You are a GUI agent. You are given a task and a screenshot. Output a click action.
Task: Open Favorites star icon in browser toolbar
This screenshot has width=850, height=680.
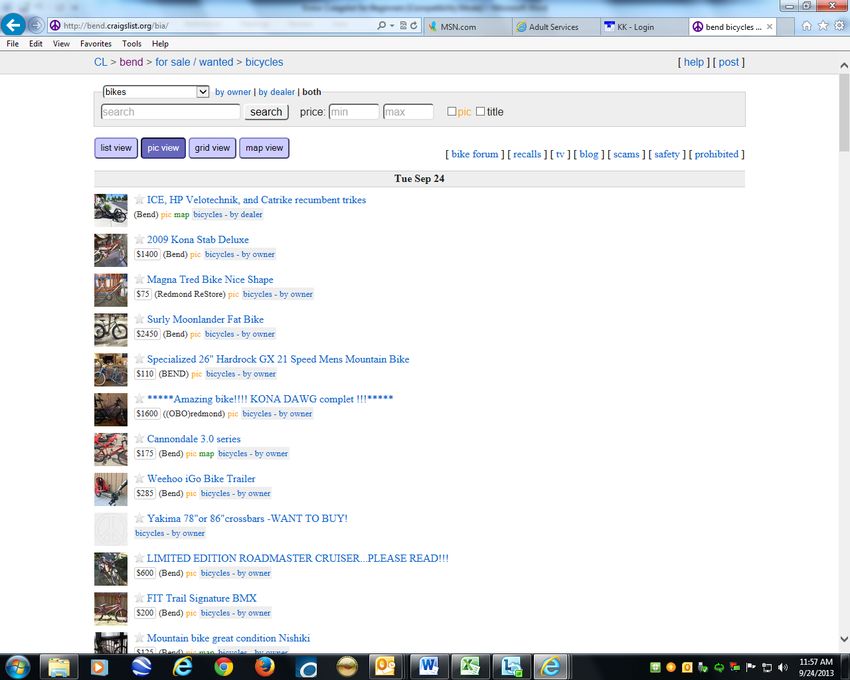(x=823, y=25)
